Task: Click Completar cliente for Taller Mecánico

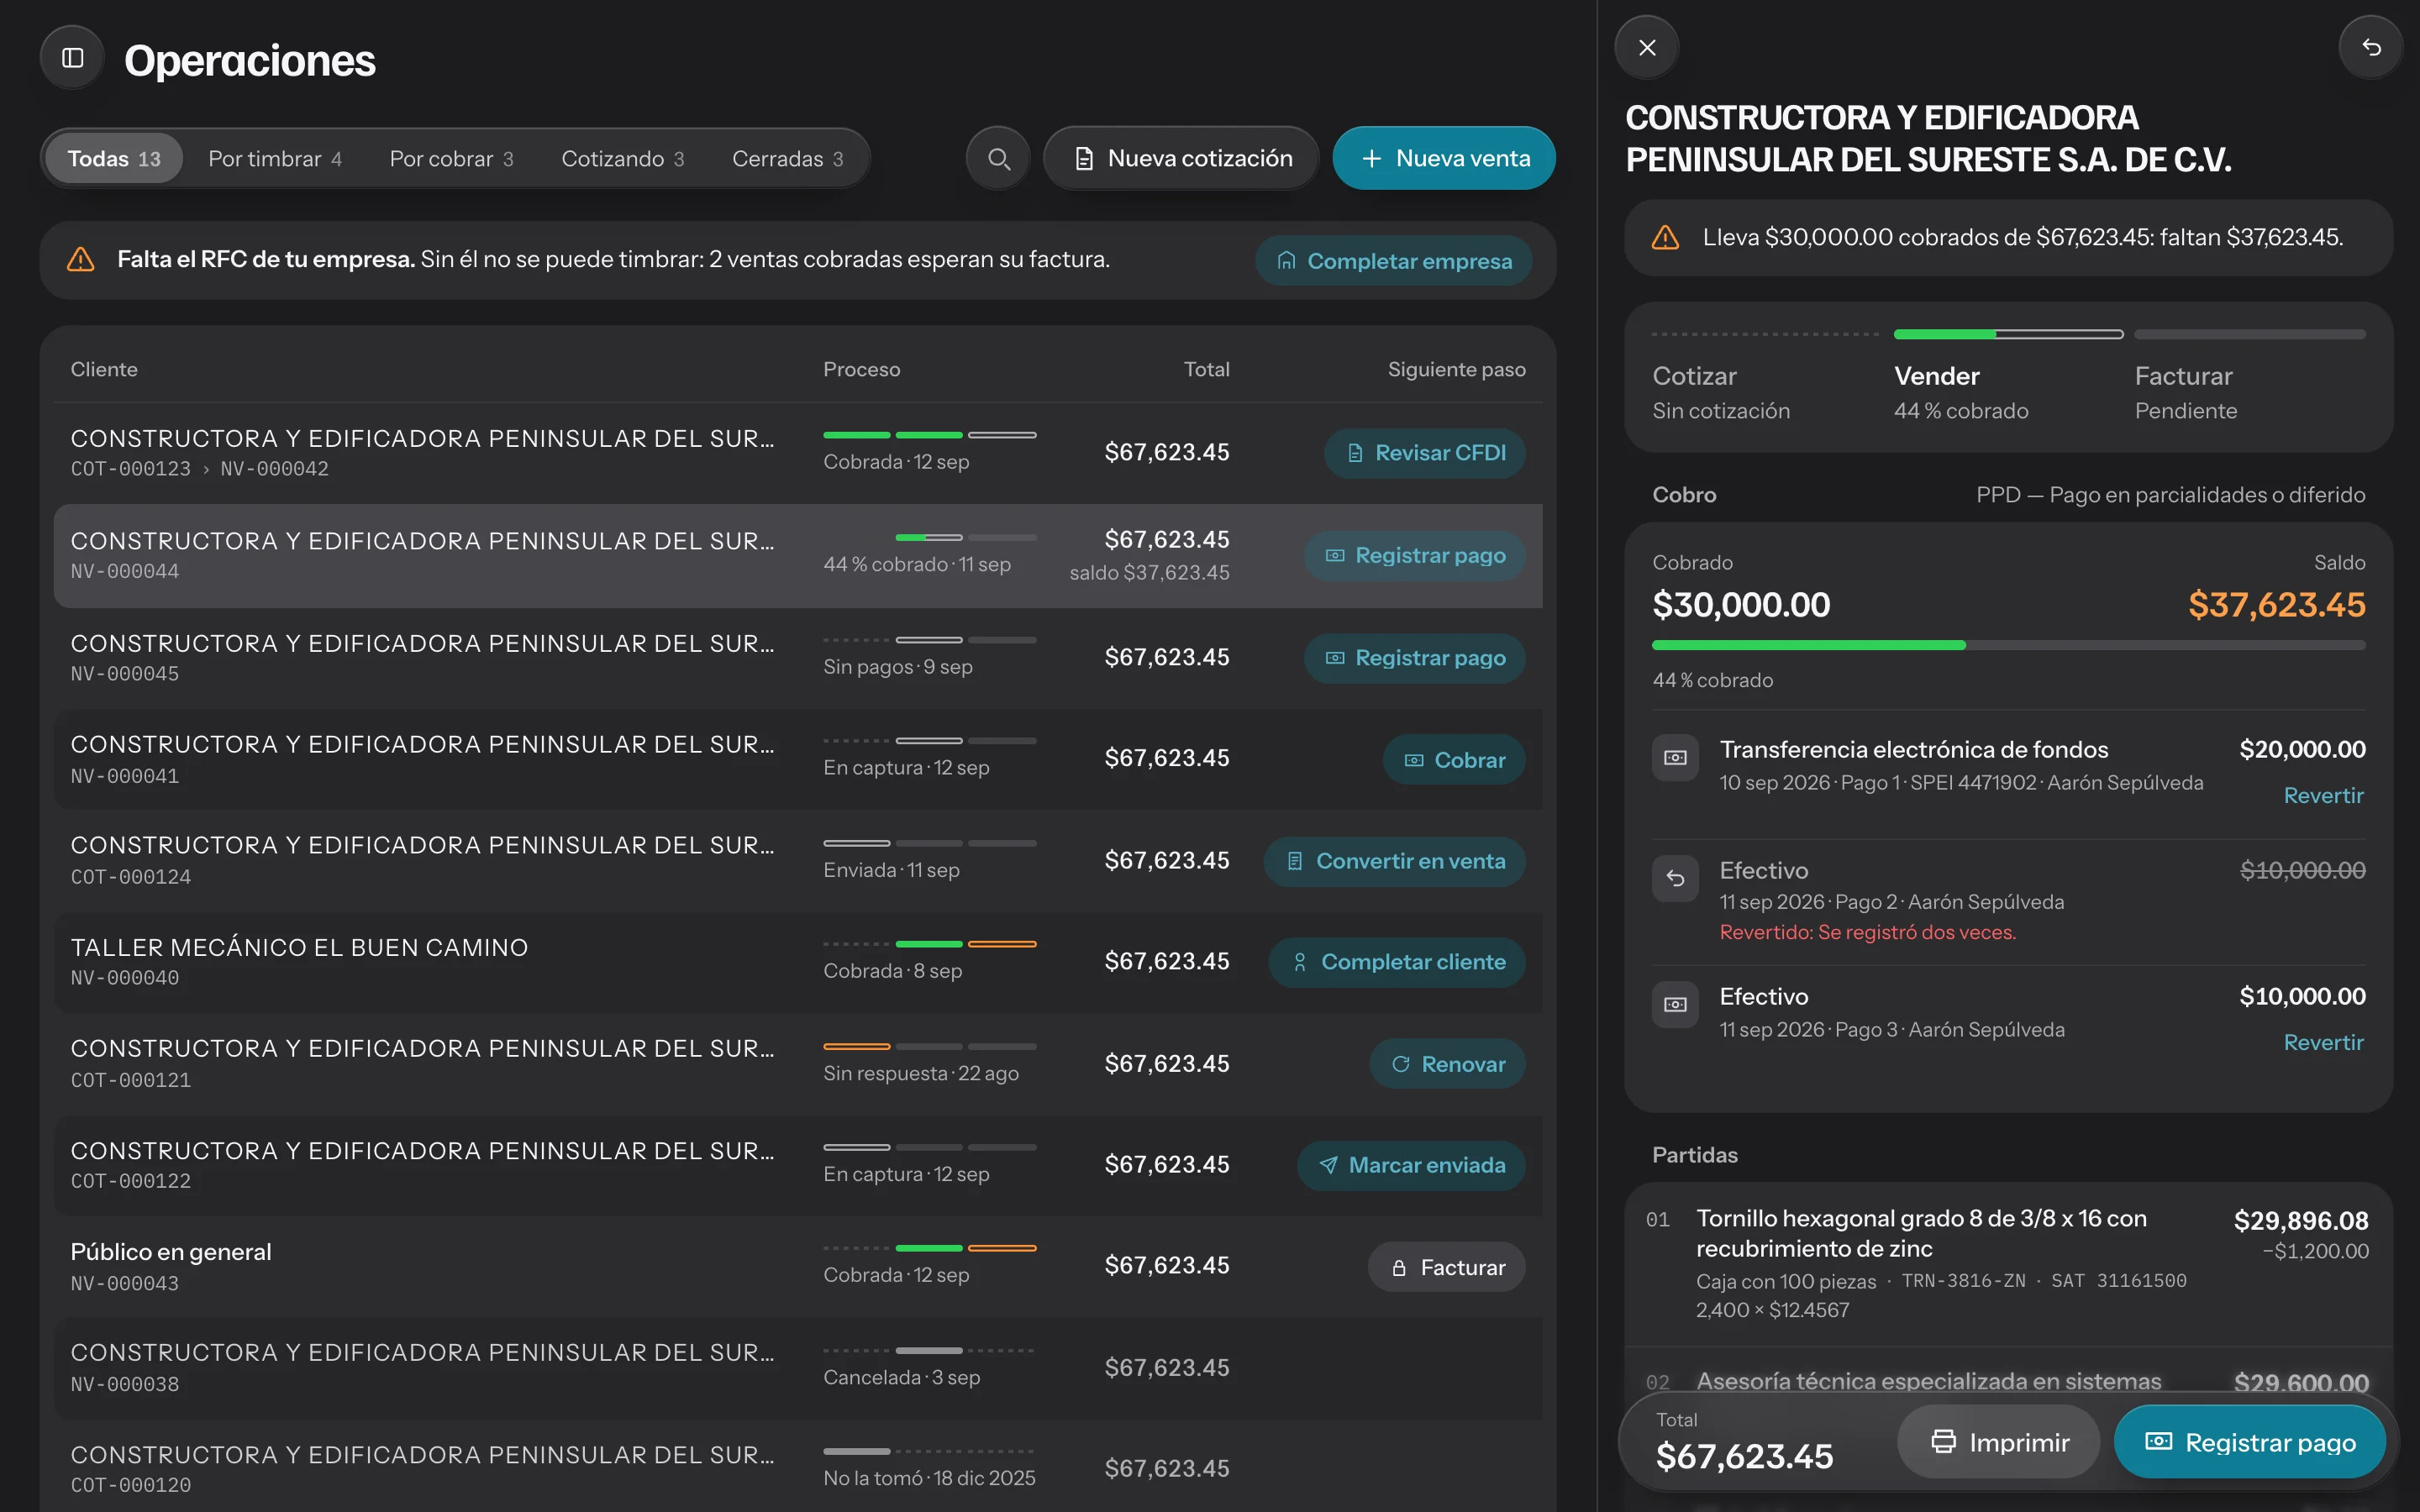Action: pyautogui.click(x=1397, y=962)
